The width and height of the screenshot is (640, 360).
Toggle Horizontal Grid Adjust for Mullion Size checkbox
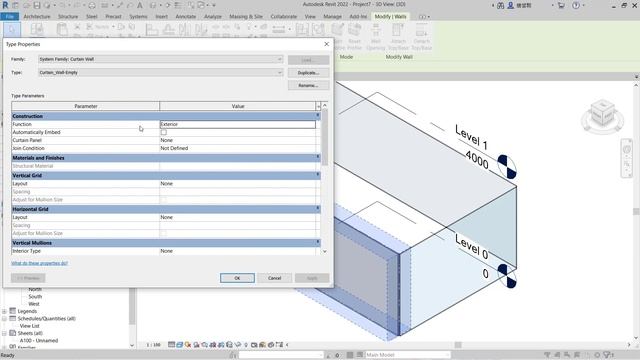[164, 233]
